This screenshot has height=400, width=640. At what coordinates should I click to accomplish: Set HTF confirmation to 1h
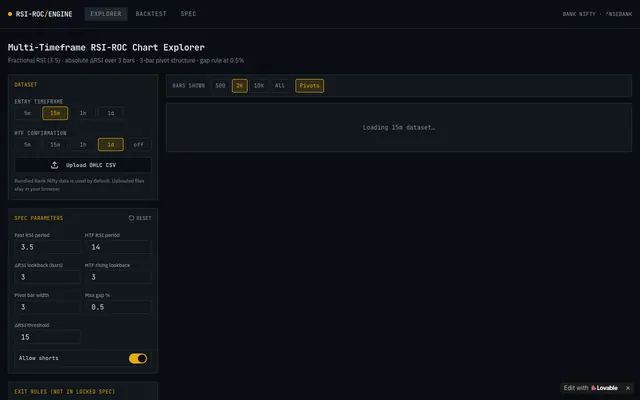[83, 144]
